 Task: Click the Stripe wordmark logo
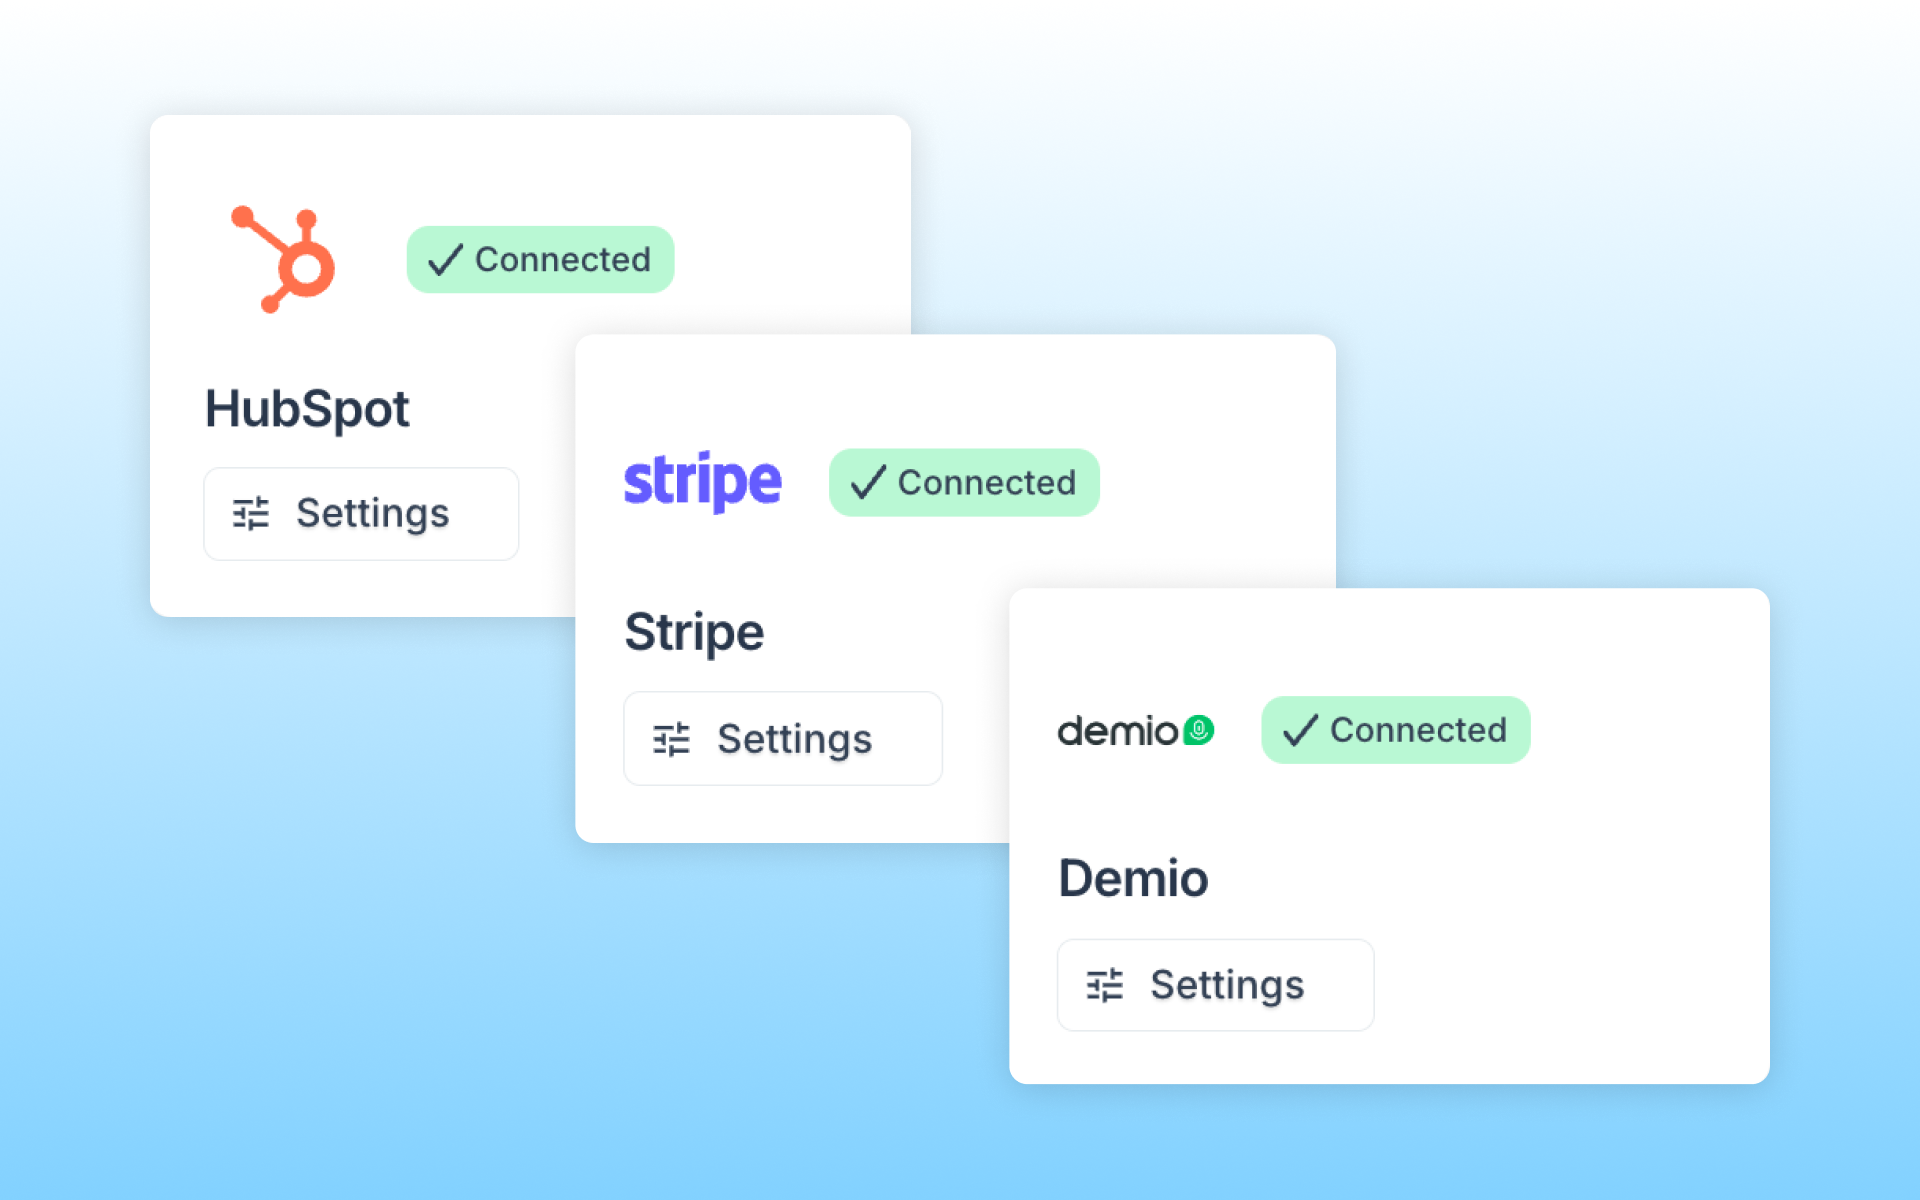[702, 482]
